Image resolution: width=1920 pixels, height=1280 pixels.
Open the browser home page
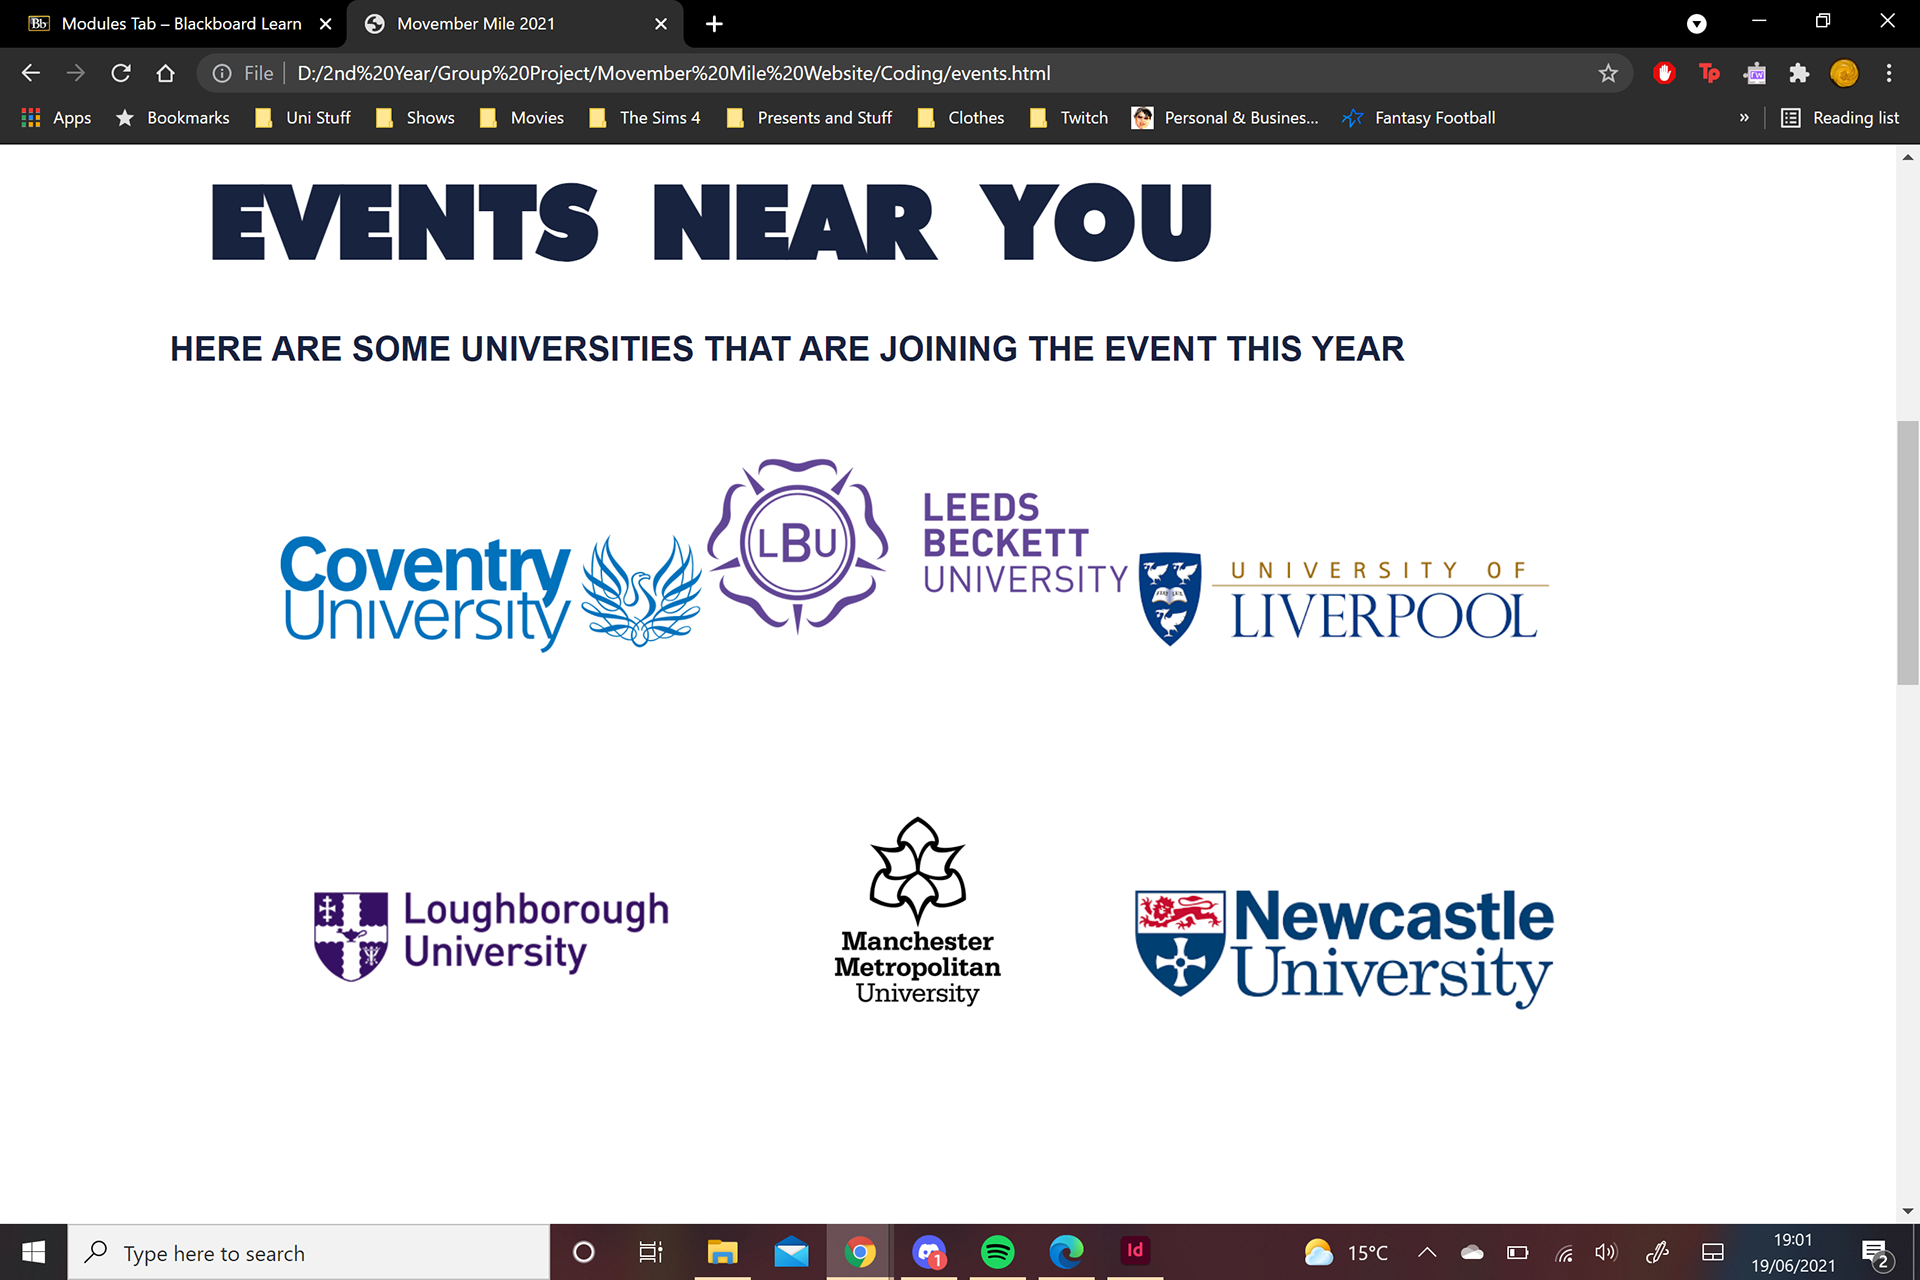[166, 73]
